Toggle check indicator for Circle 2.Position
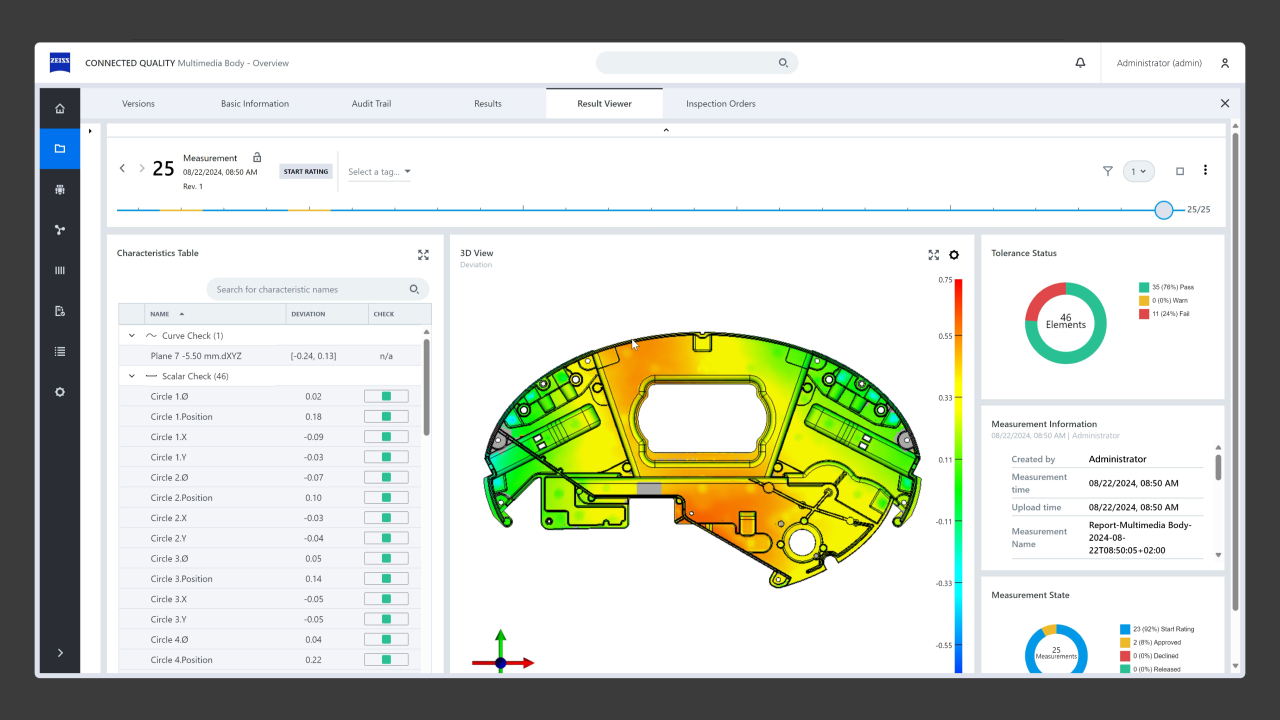The height and width of the screenshot is (720, 1280). pos(386,497)
